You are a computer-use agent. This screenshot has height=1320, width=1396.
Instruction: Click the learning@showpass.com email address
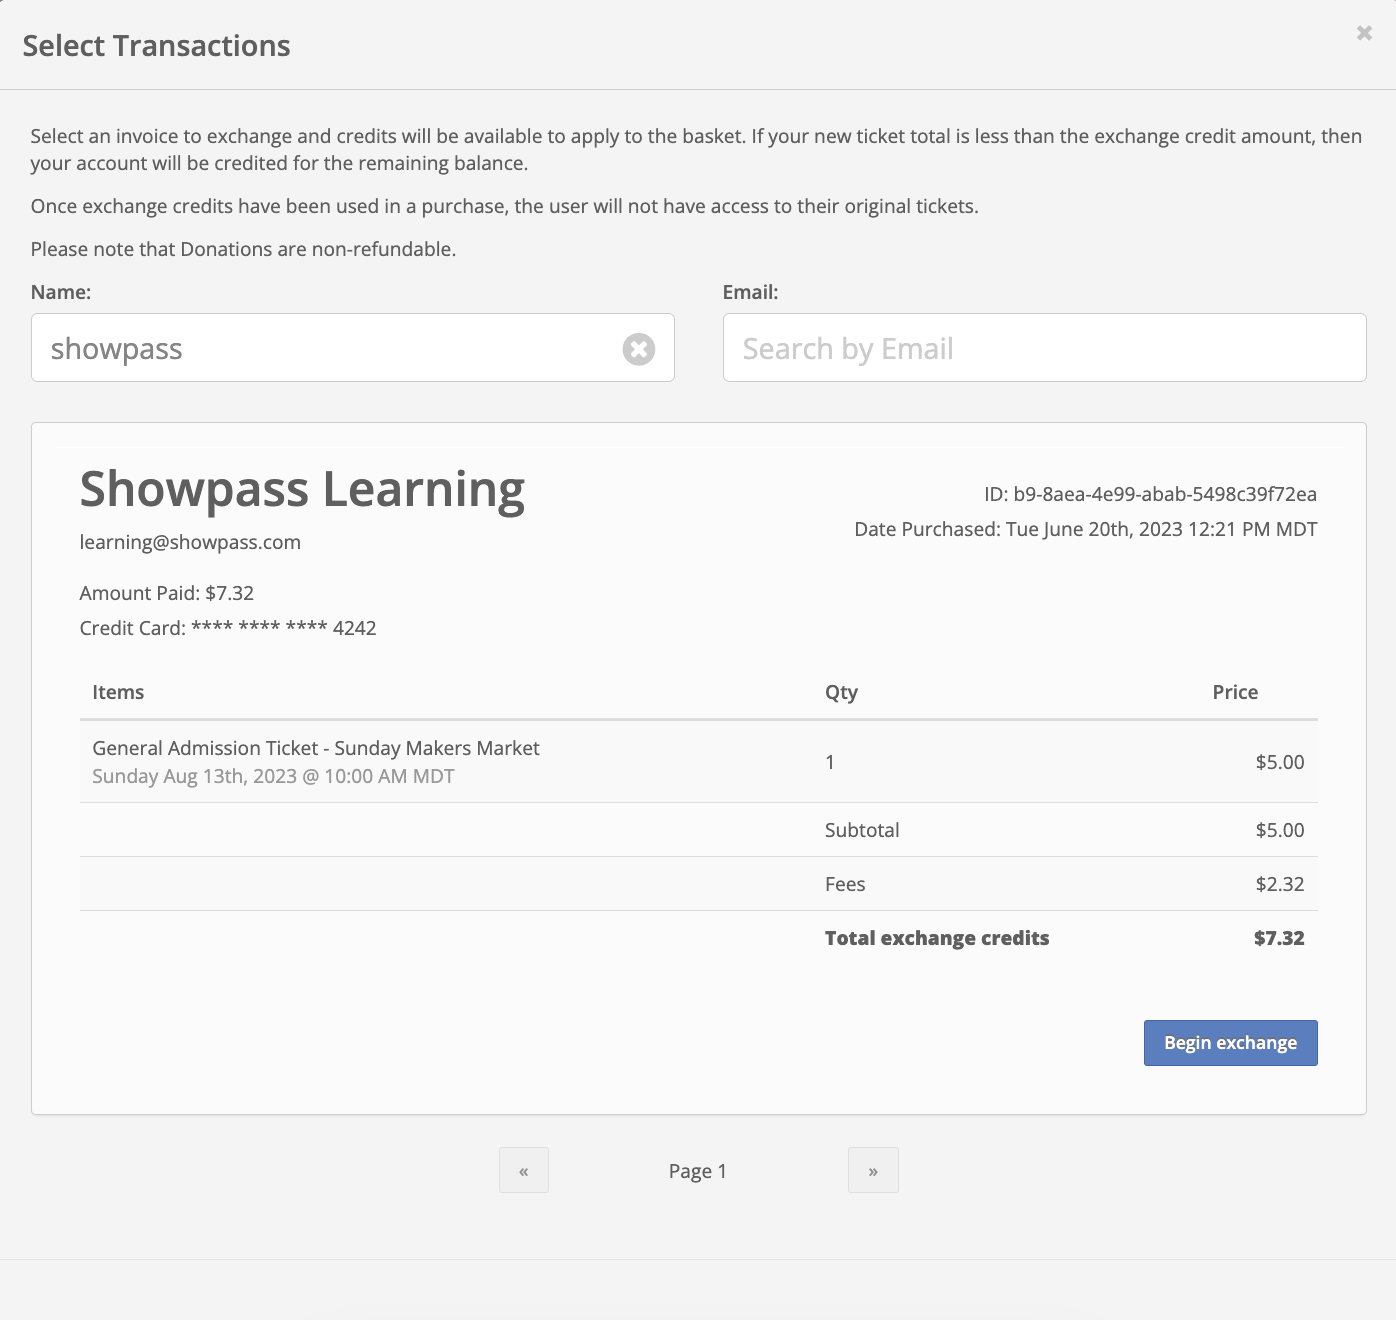190,542
